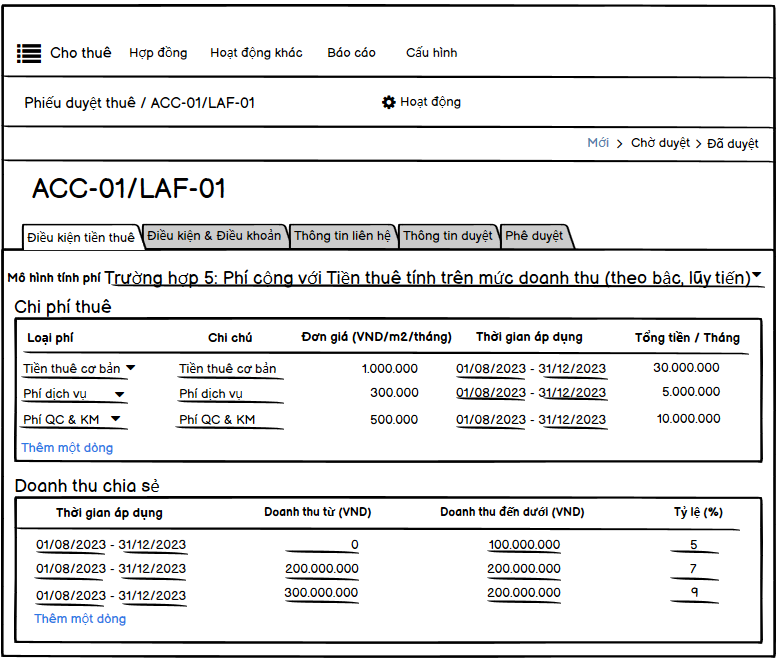Edit Doanh thu đến dưới value 100.000.000
This screenshot has width=778, height=661.
tap(524, 545)
